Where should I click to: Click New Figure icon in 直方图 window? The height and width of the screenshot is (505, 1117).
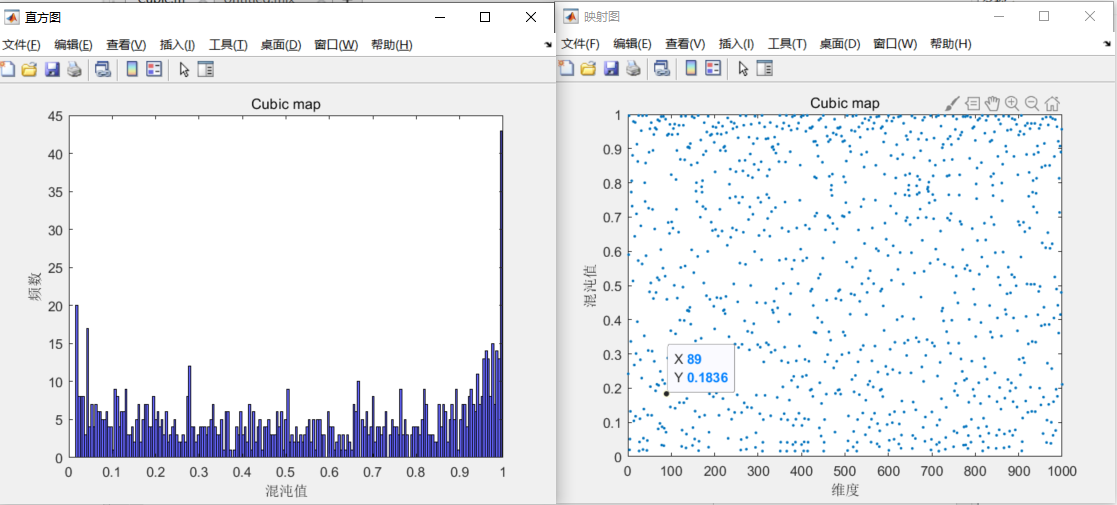[x=6, y=69]
